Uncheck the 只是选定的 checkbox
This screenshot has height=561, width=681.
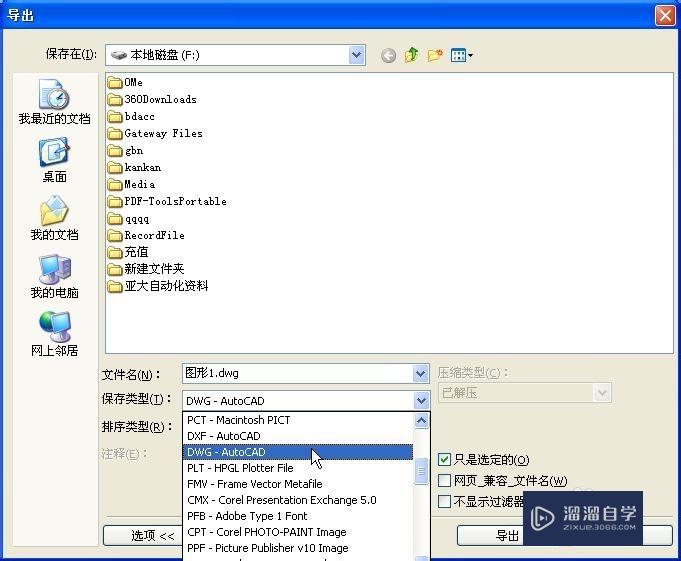(x=444, y=459)
